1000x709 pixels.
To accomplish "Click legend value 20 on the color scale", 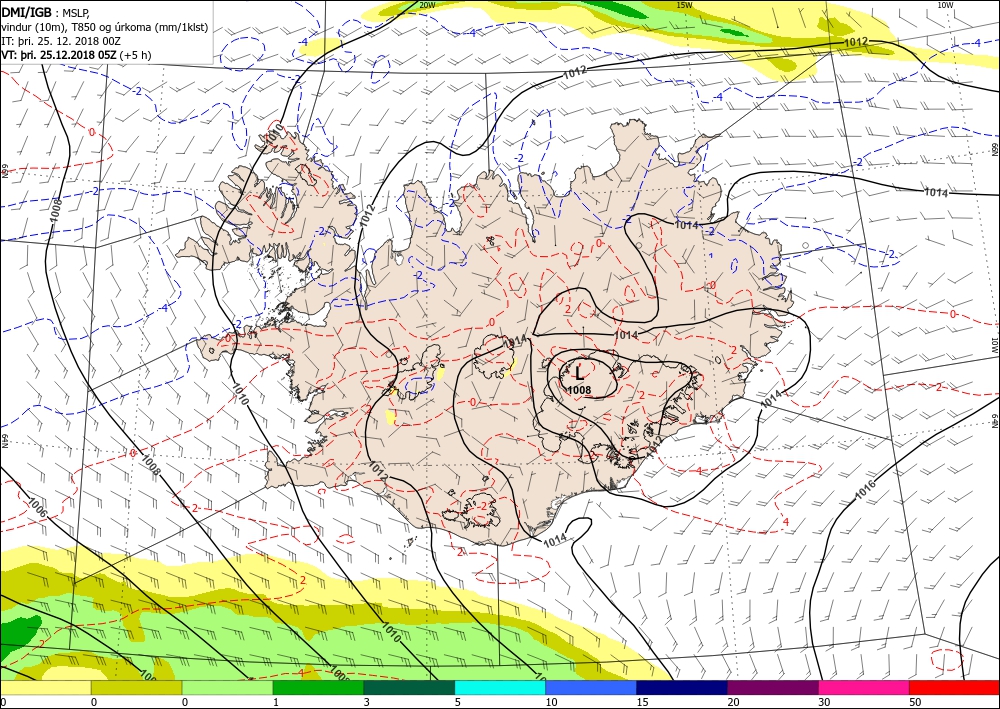I will coord(733,702).
